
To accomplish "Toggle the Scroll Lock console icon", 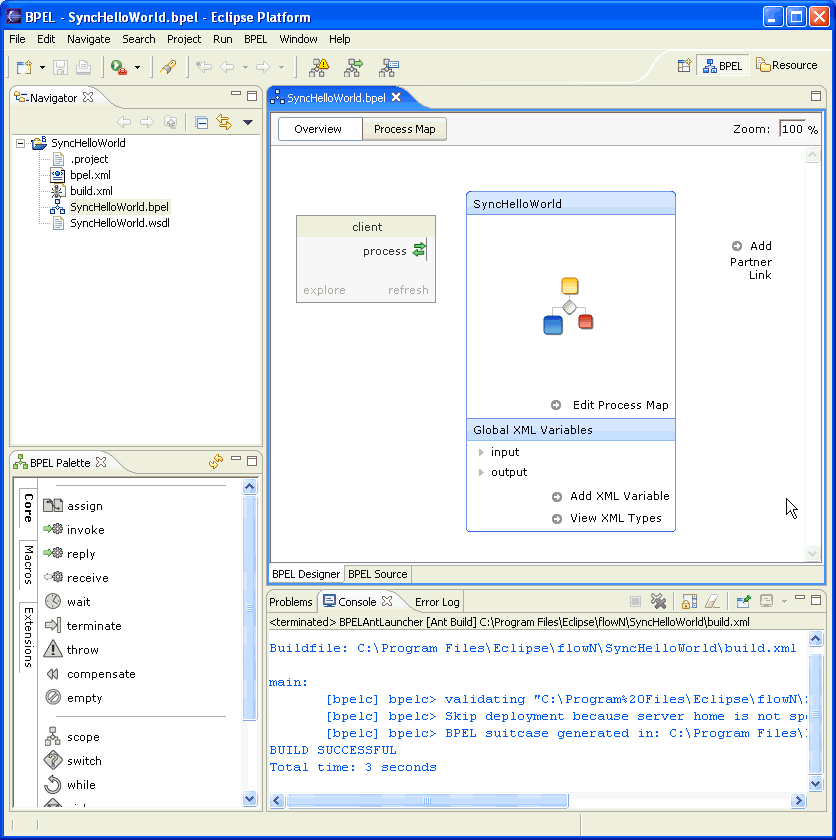I will pos(689,602).
